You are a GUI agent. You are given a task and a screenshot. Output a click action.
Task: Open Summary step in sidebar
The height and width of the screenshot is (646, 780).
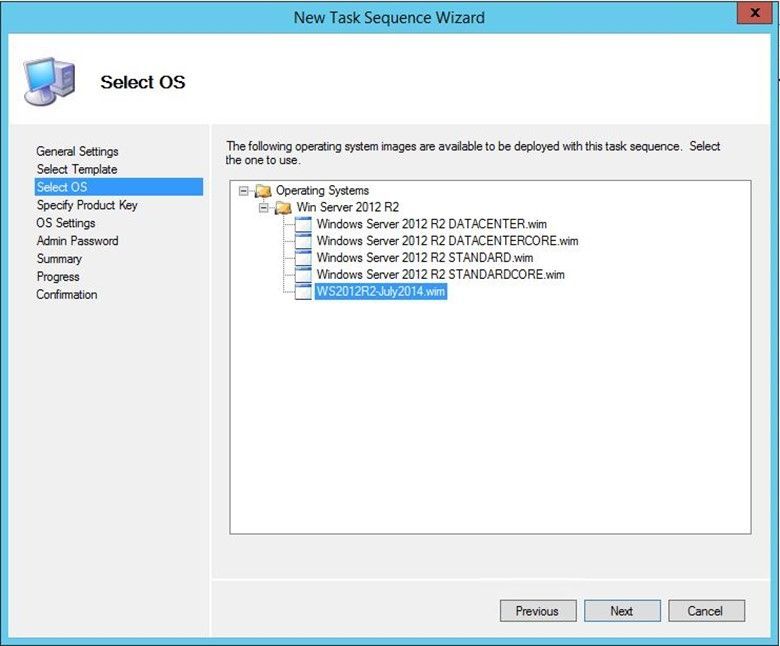pos(59,259)
